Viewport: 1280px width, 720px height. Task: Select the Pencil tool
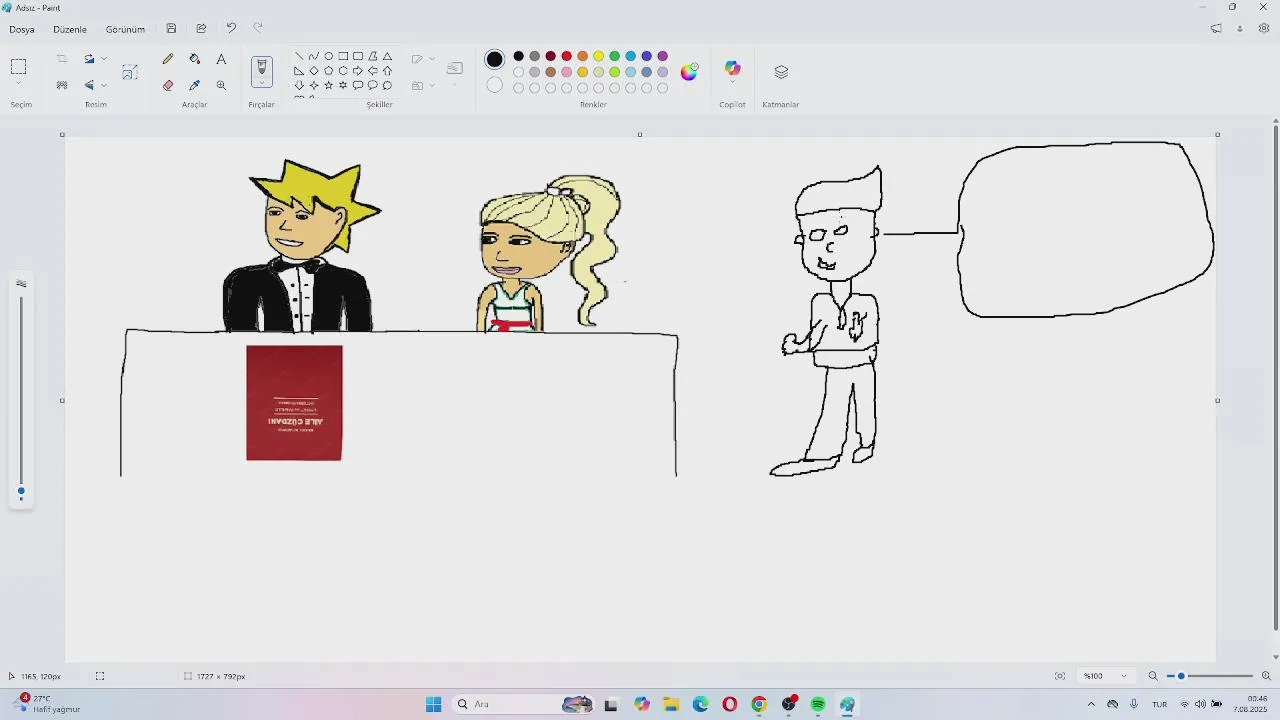(168, 59)
